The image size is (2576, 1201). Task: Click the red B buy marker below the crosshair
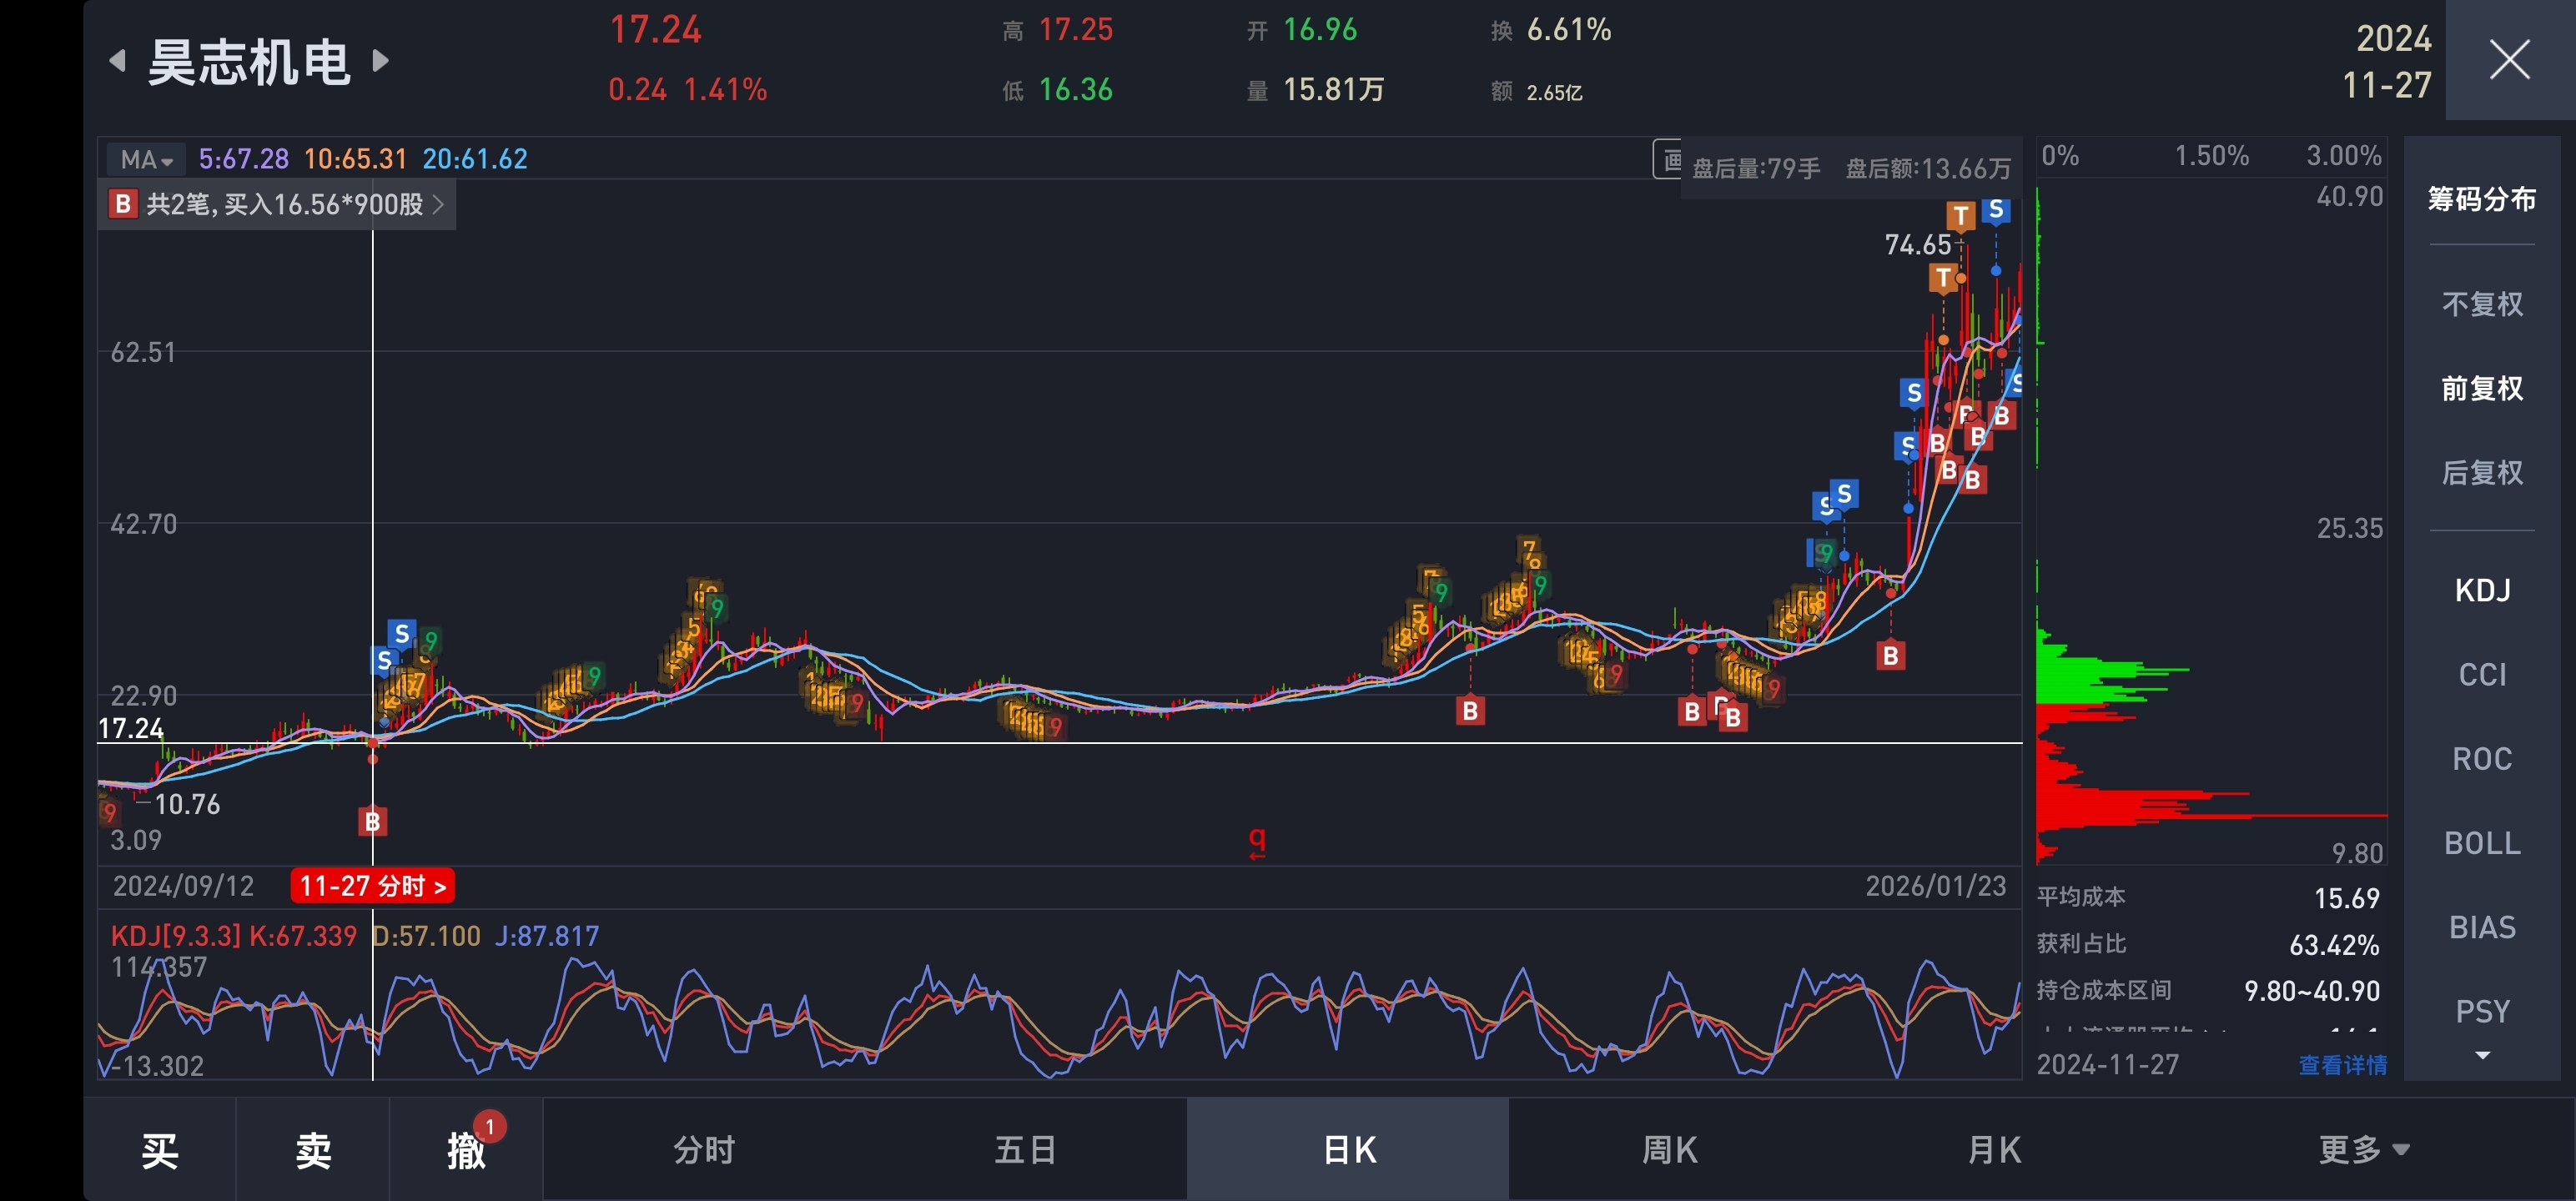tap(372, 822)
